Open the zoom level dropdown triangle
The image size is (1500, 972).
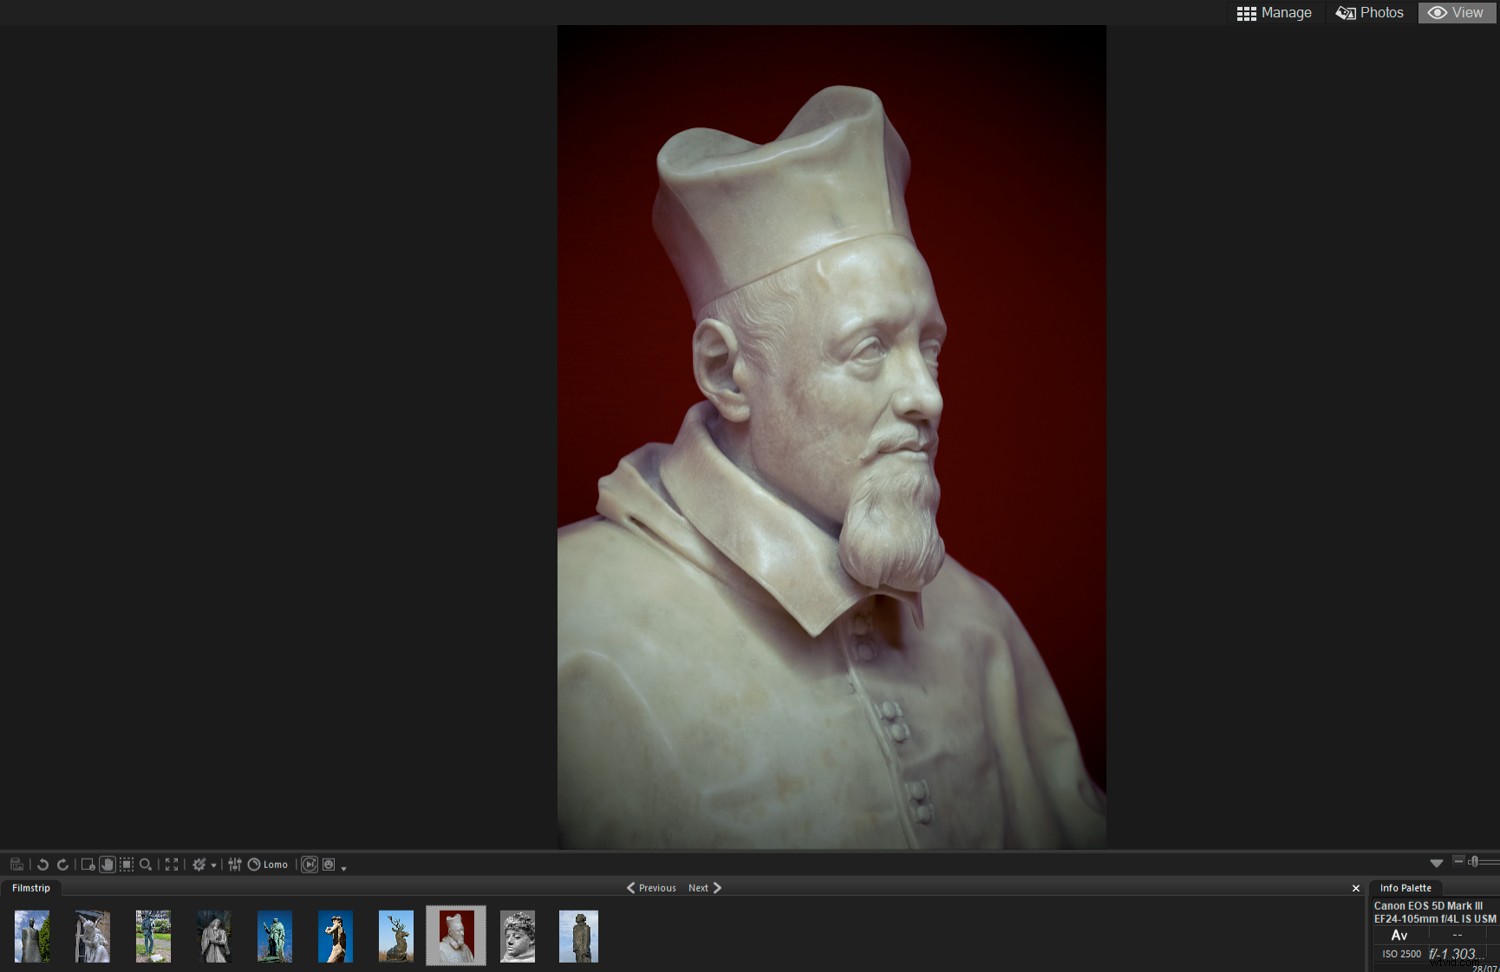tap(1436, 863)
